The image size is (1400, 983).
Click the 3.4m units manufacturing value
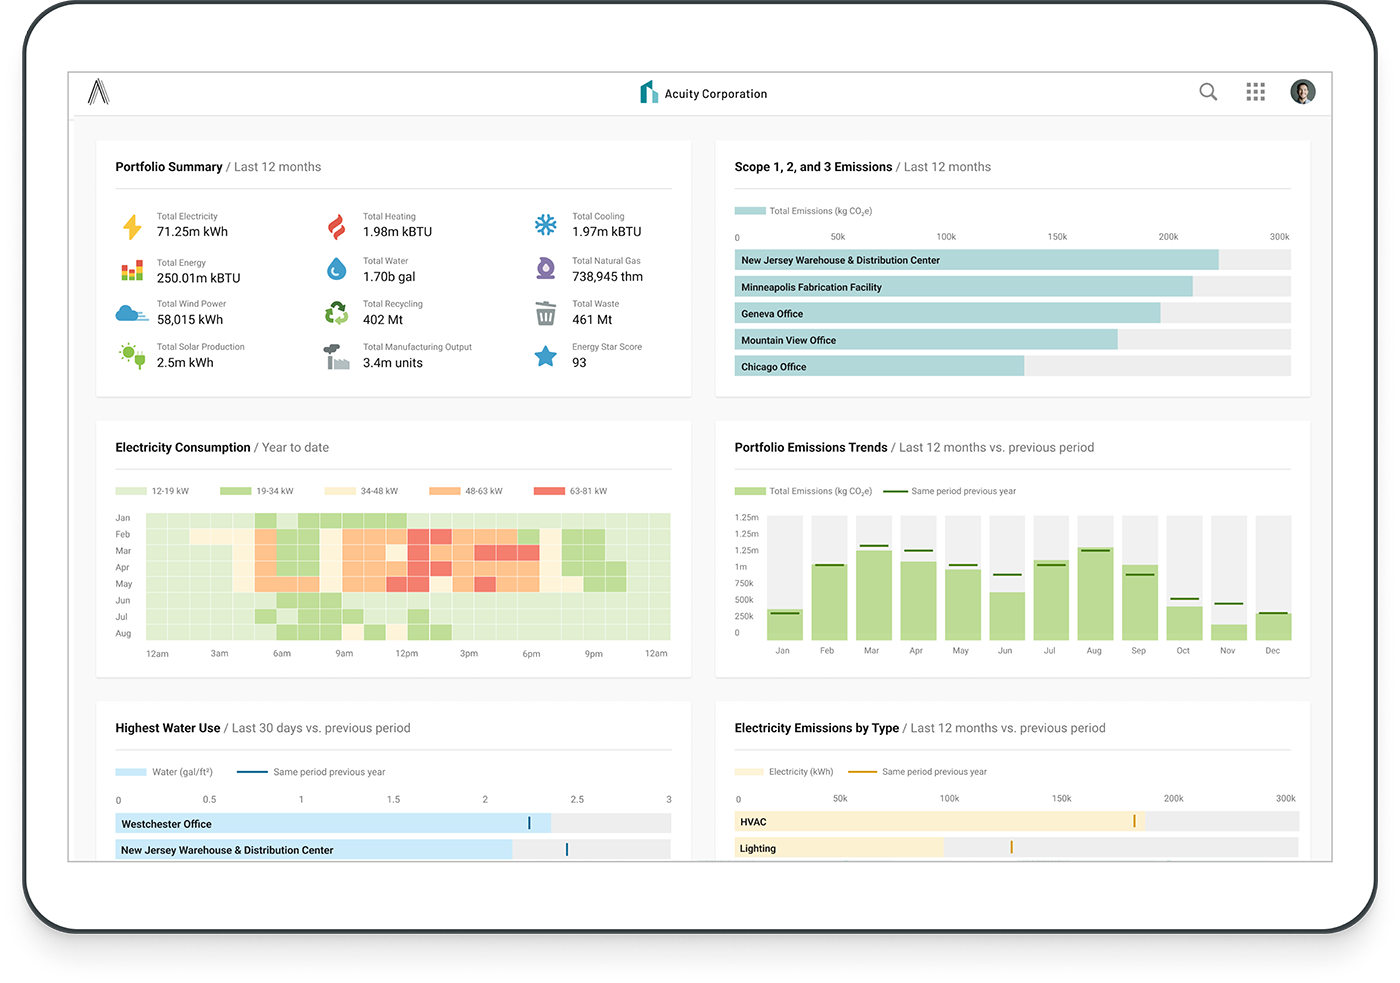(393, 363)
